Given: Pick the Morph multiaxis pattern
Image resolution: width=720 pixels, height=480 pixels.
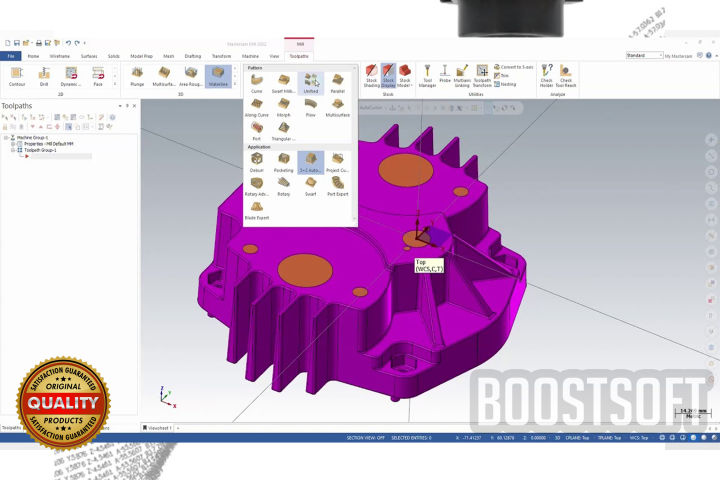Looking at the screenshot, I should 284,107.
